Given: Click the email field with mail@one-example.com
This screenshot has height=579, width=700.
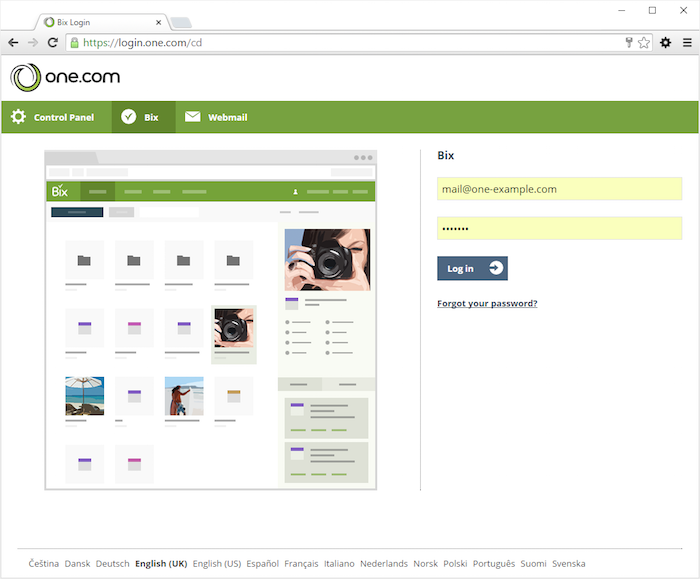Looking at the screenshot, I should pyautogui.click(x=559, y=189).
